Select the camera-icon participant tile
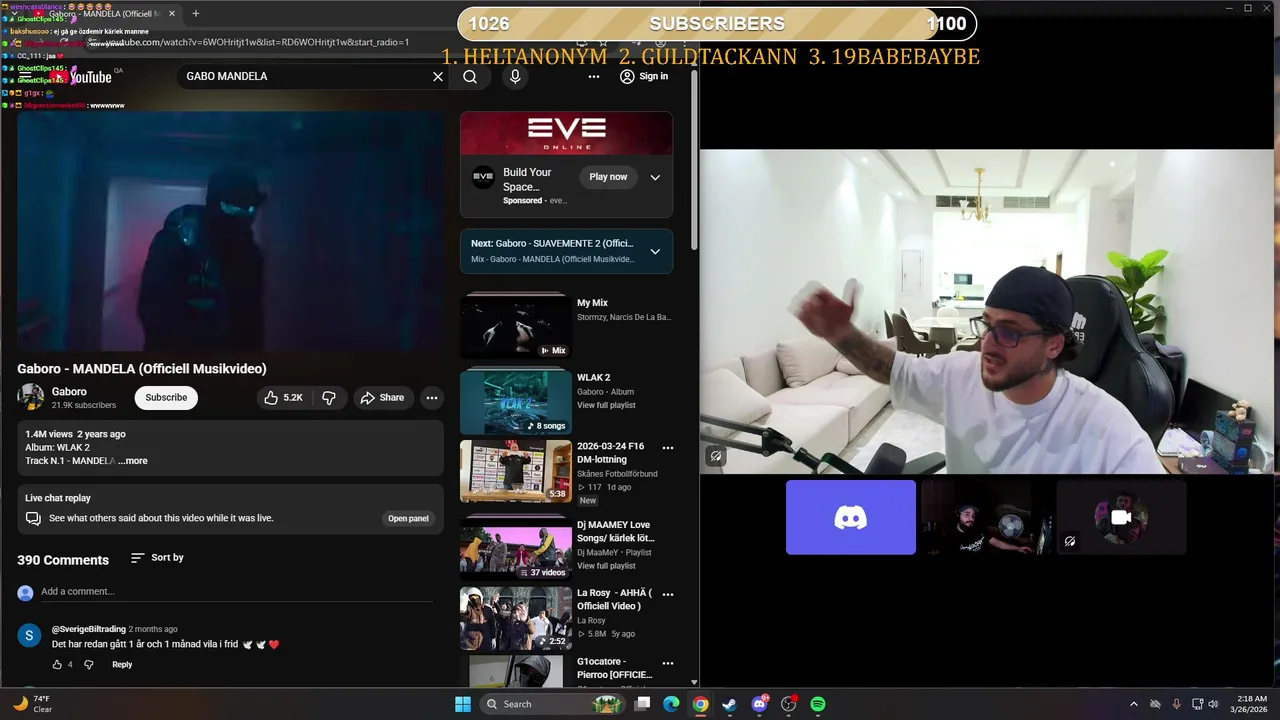Viewport: 1280px width, 720px height. point(1121,517)
